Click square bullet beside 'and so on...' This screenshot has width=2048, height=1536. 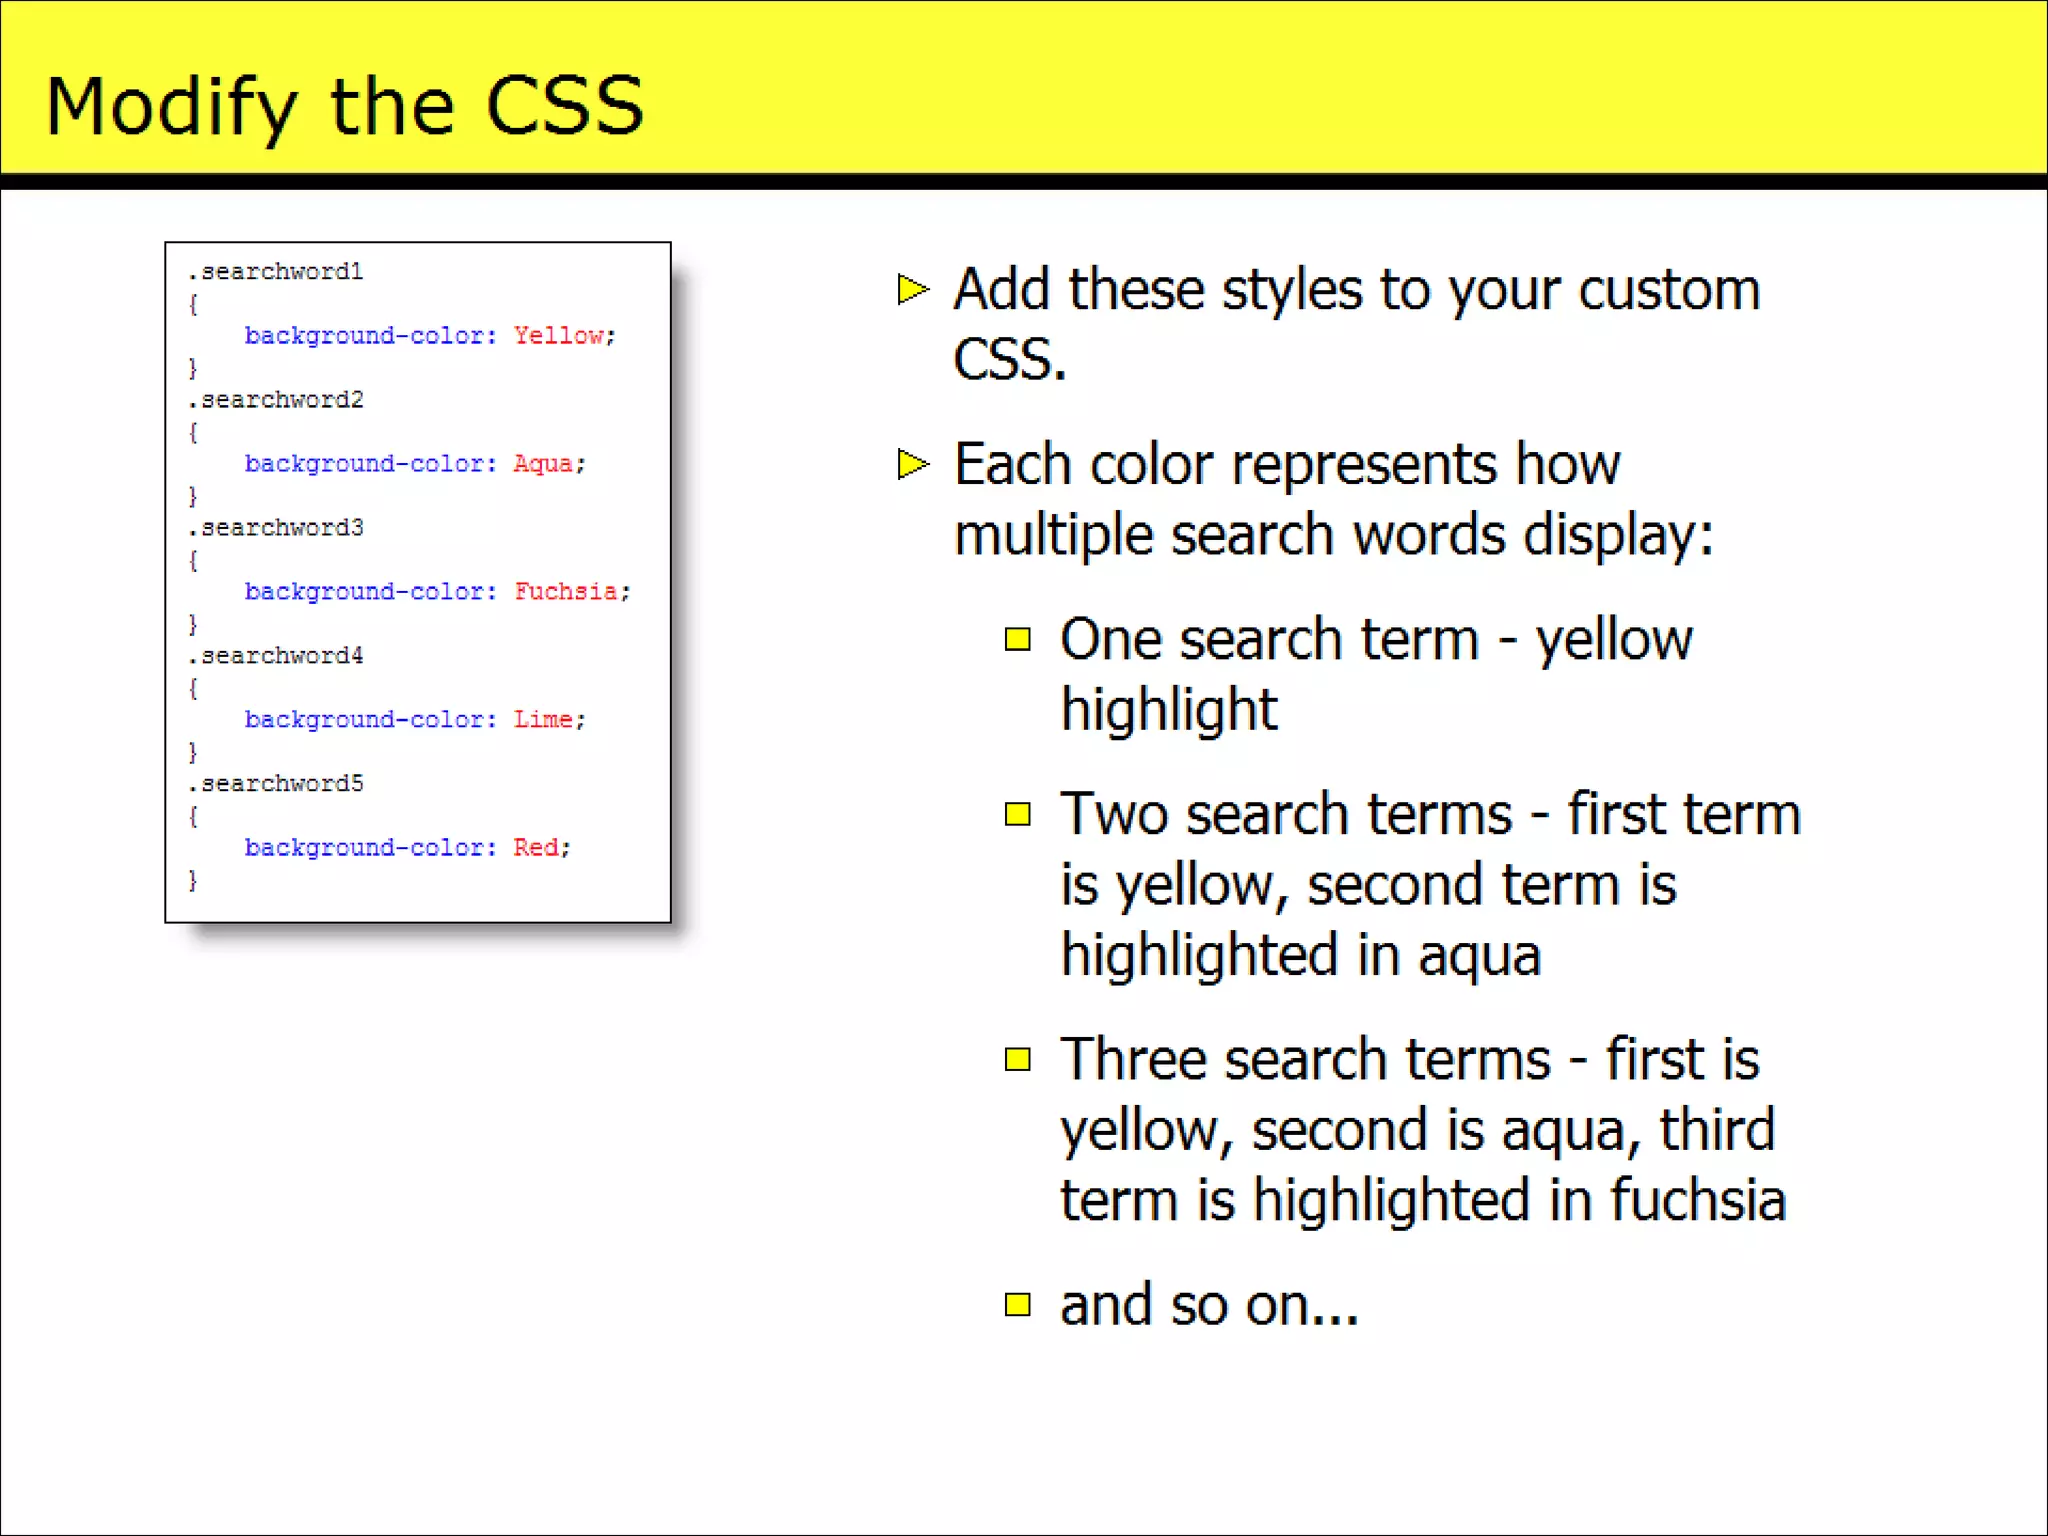pyautogui.click(x=1017, y=1304)
